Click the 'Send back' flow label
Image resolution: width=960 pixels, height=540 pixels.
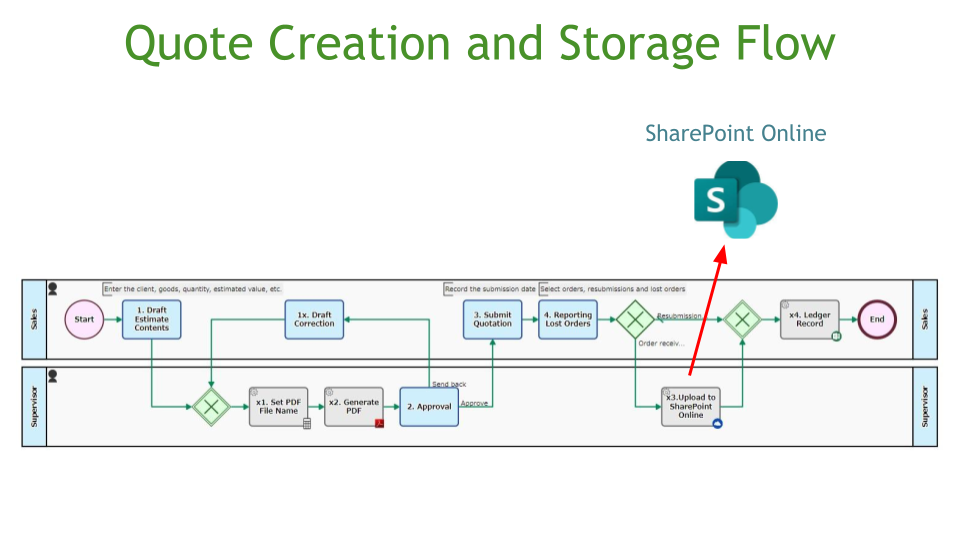tap(449, 384)
